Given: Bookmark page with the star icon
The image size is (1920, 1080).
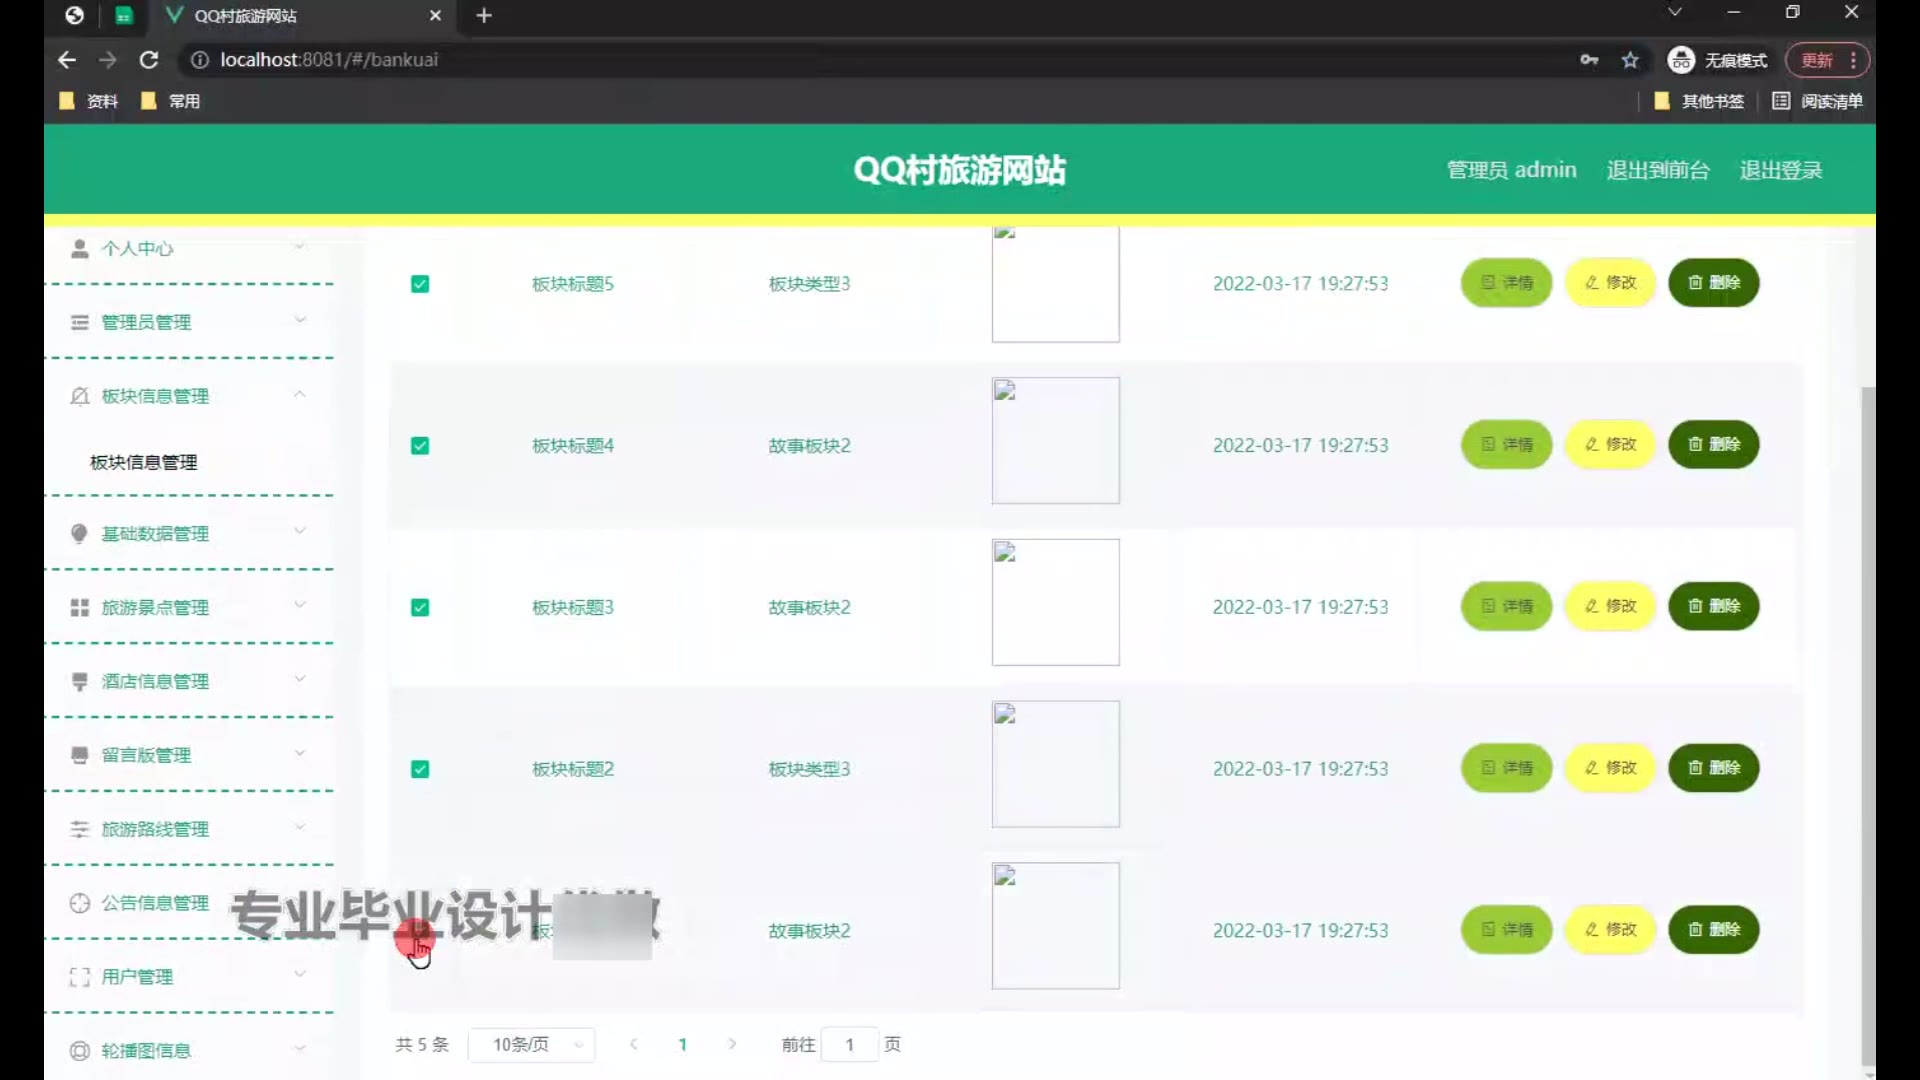Looking at the screenshot, I should 1630,60.
